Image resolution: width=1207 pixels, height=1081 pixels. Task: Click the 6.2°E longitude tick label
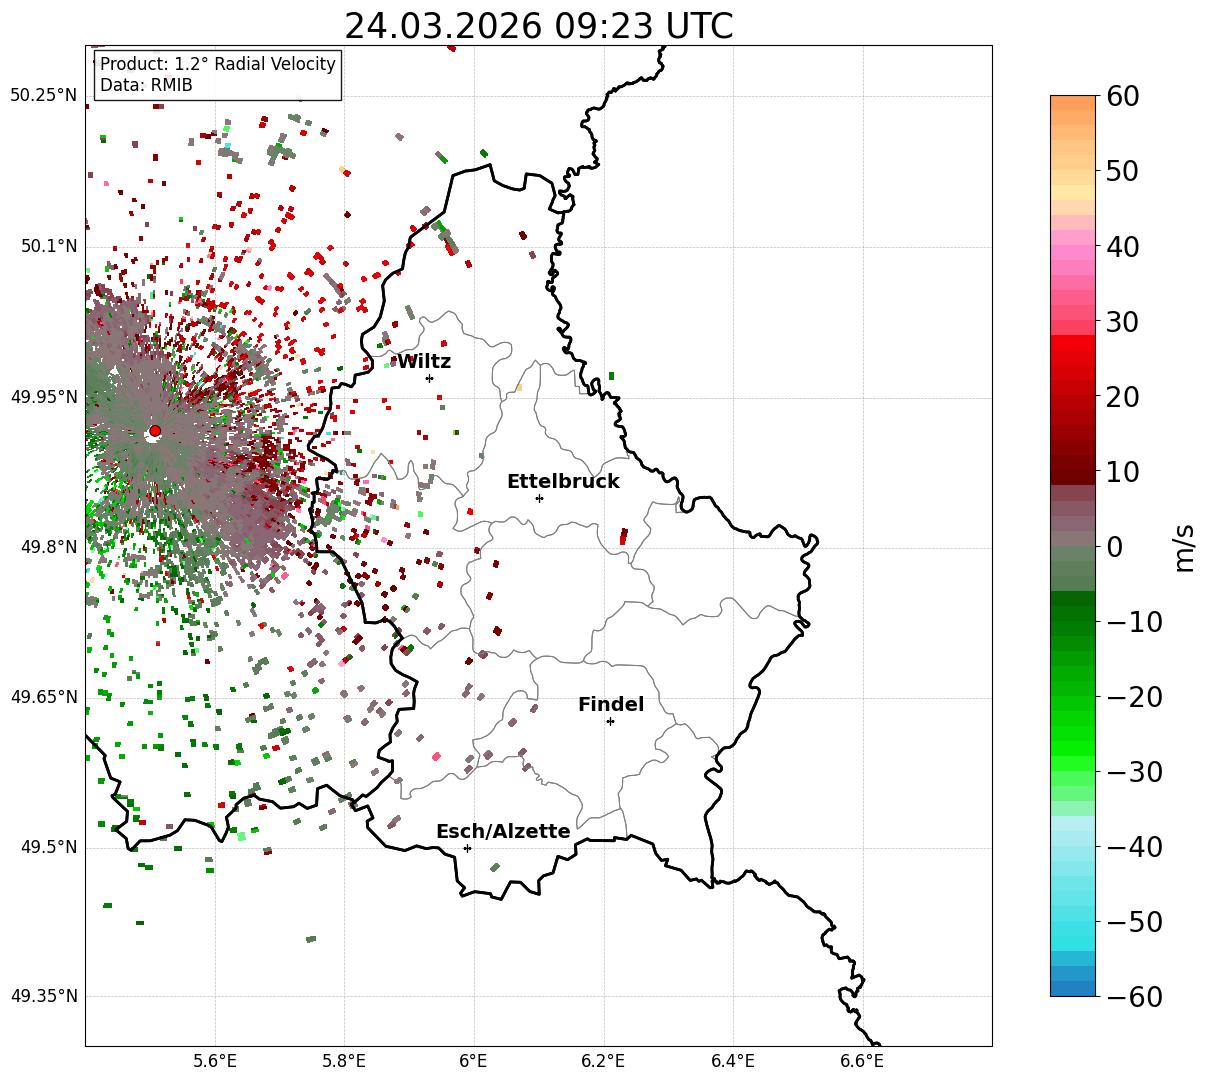pyautogui.click(x=604, y=1060)
